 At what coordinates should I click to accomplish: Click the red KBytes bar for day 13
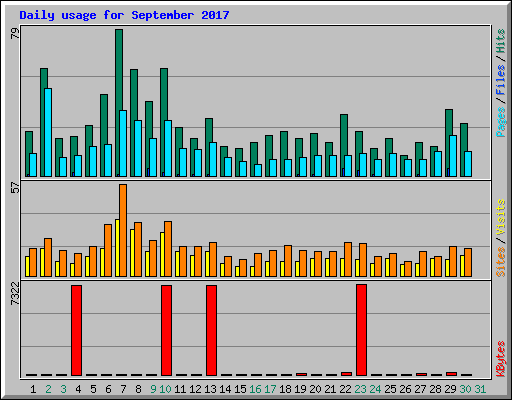[x=211, y=330]
